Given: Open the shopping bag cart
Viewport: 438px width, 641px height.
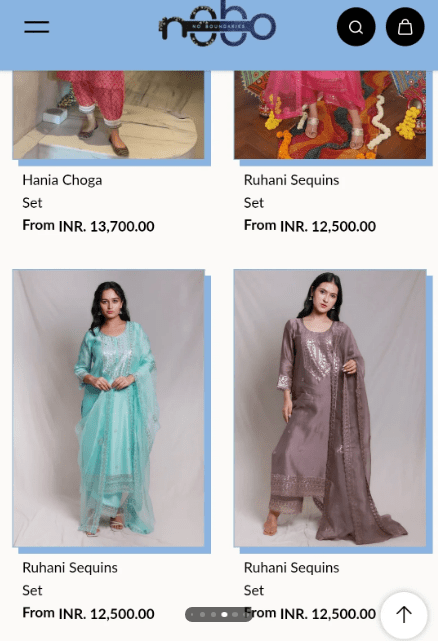Looking at the screenshot, I should pyautogui.click(x=405, y=27).
